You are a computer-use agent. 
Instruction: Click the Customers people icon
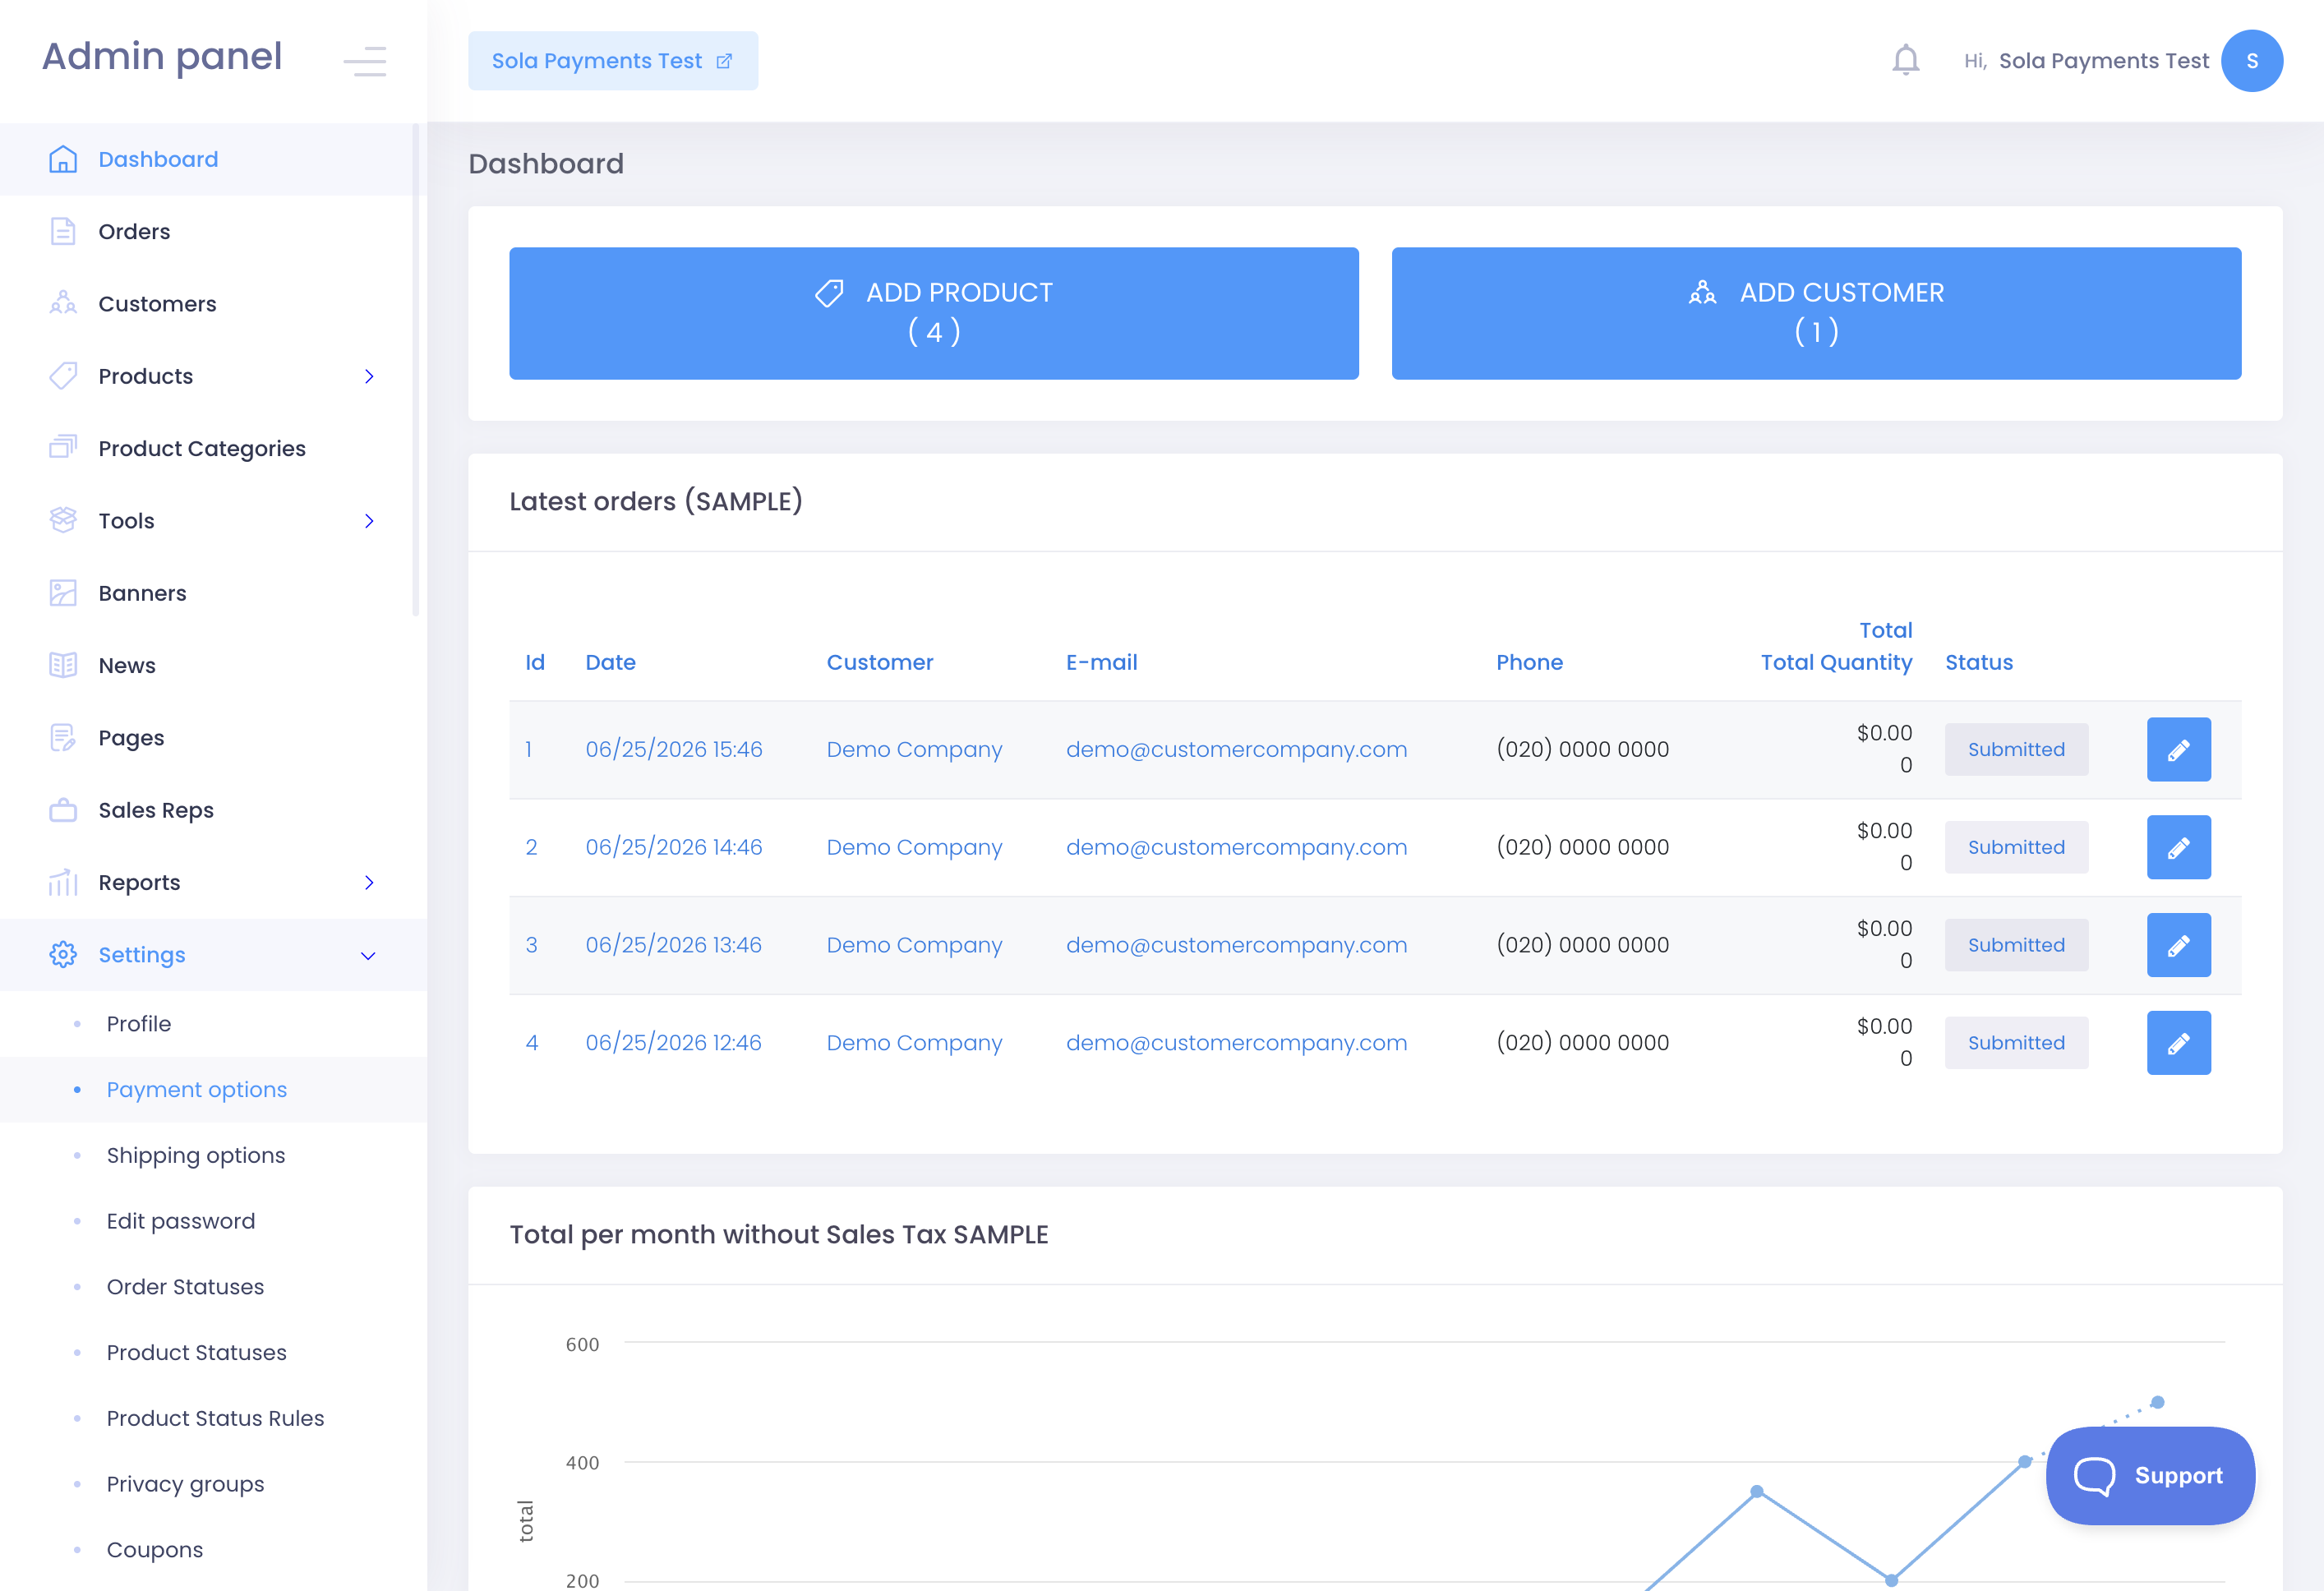click(63, 303)
